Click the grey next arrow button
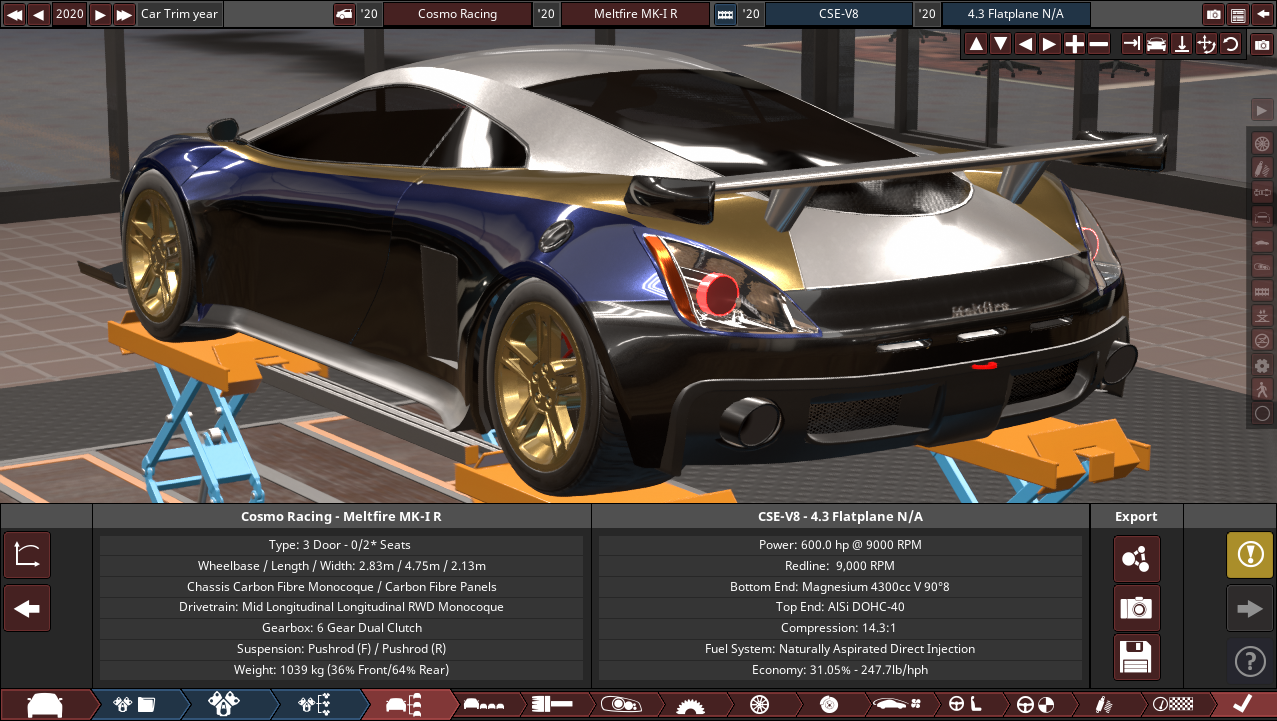Screen dimensions: 1277x721 [1250, 608]
